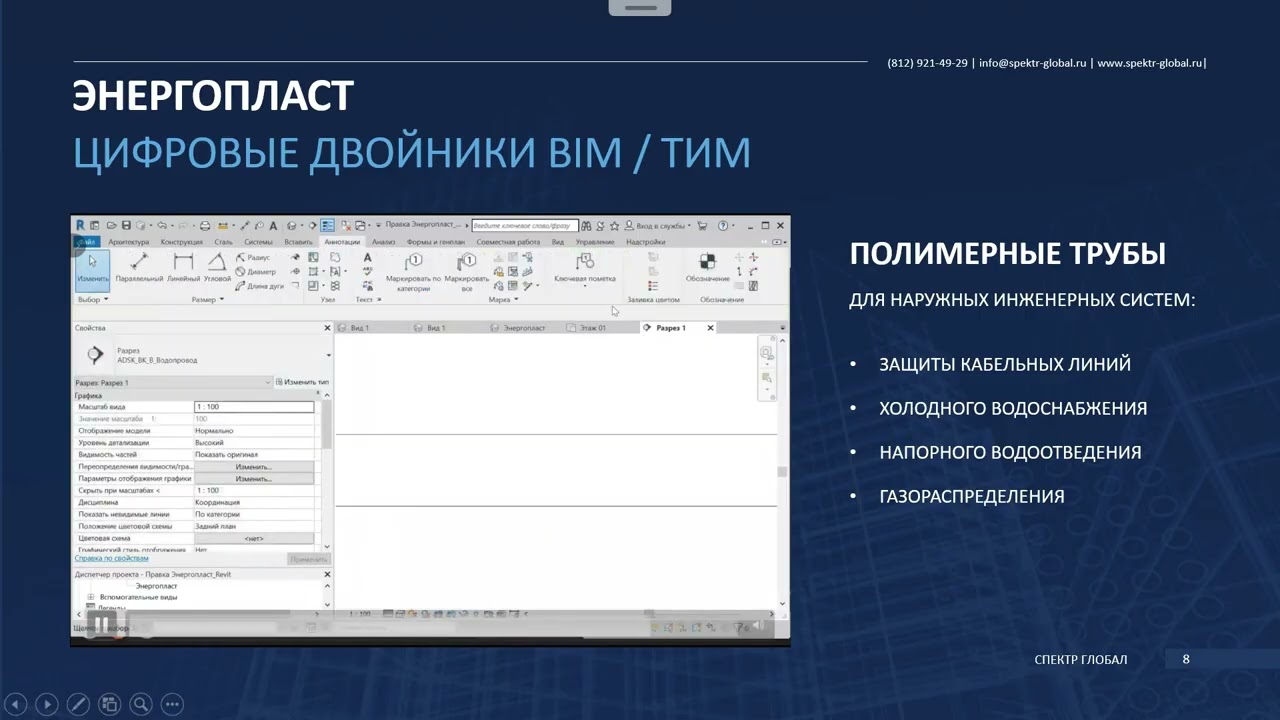Open the Разрез: Разрез 1 instance dropdown

(x=268, y=382)
